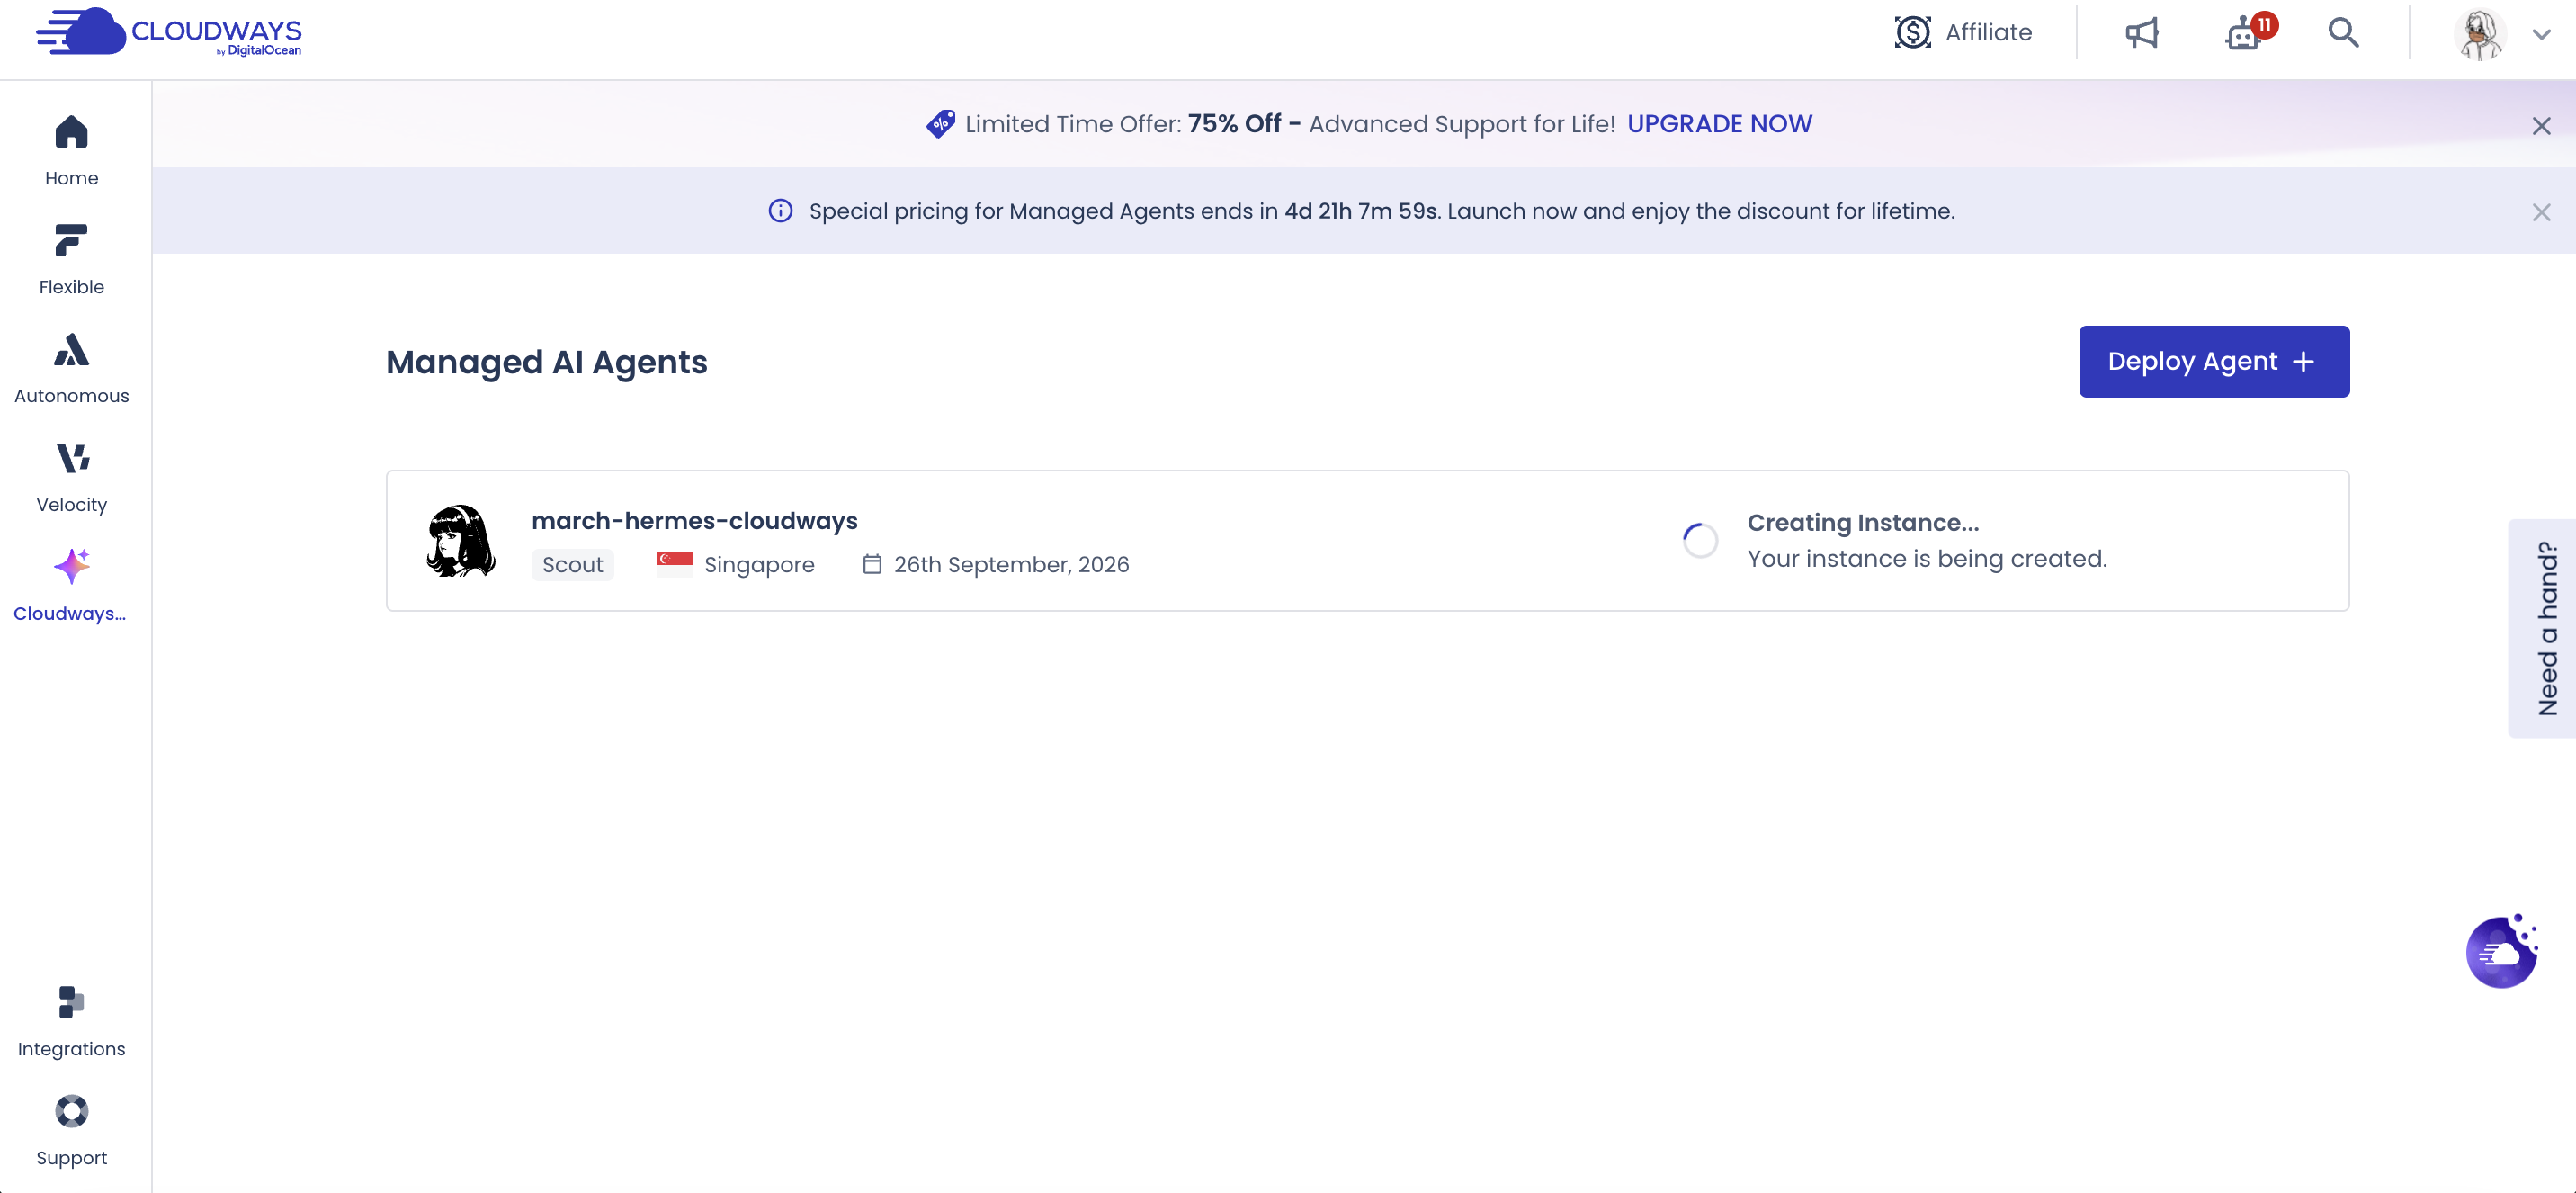
Task: Open the Cloudways logo home link
Action: coord(168,32)
